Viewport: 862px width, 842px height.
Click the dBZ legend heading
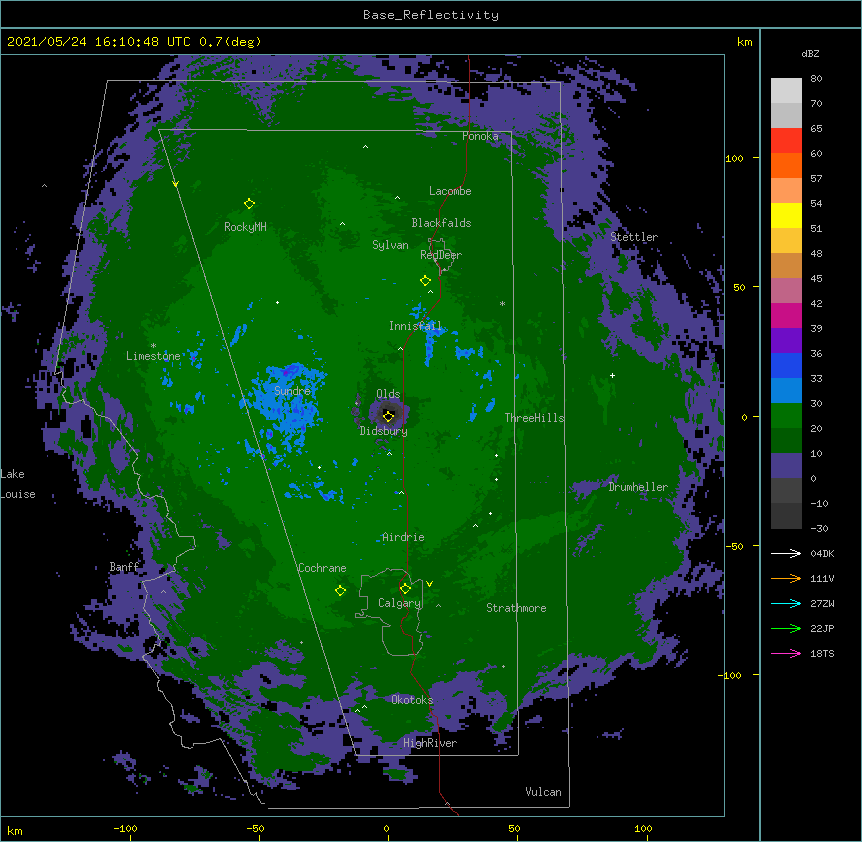(x=810, y=53)
